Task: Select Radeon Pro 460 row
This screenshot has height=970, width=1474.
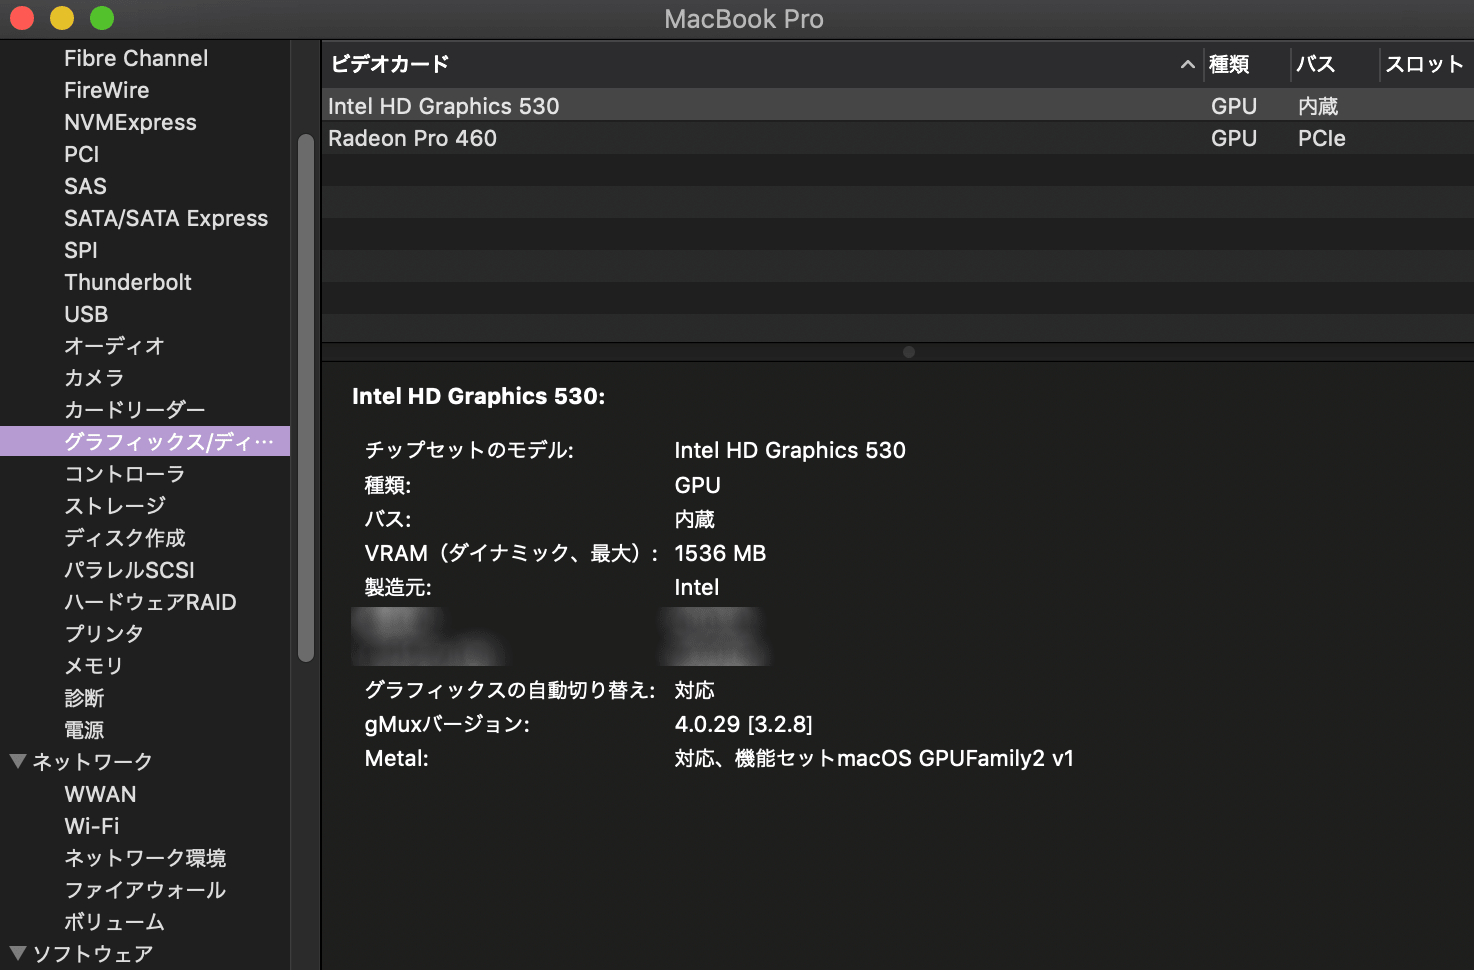Action: coord(897,138)
